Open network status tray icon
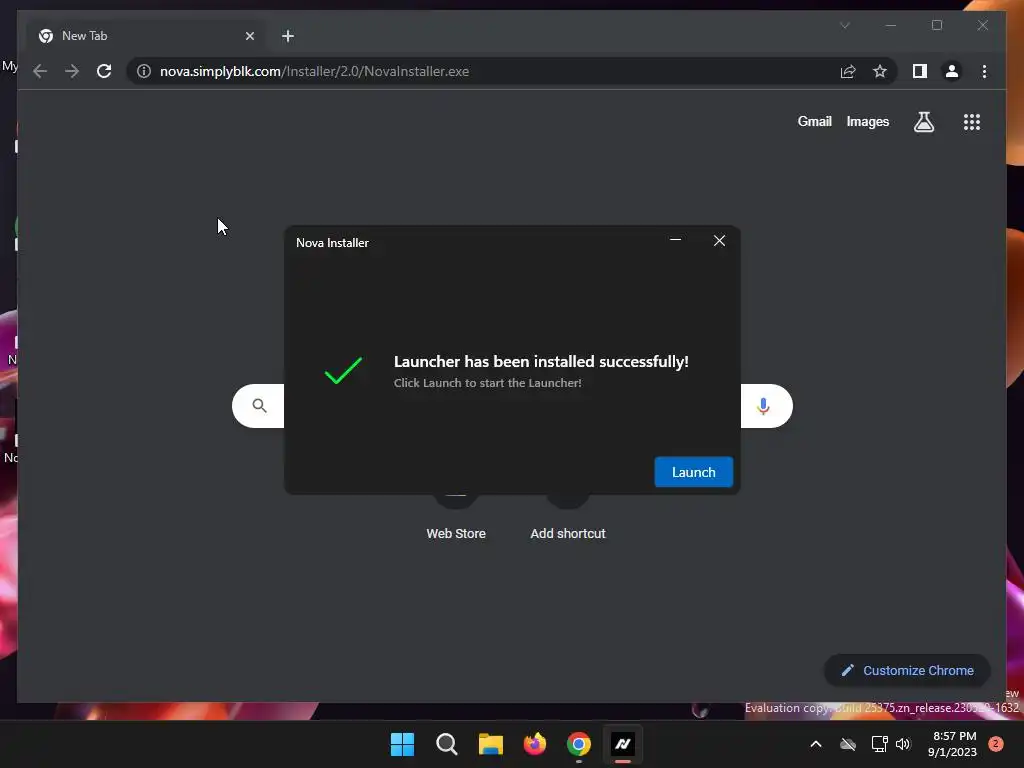Screen dimensions: 1024x768 pyautogui.click(x=879, y=744)
